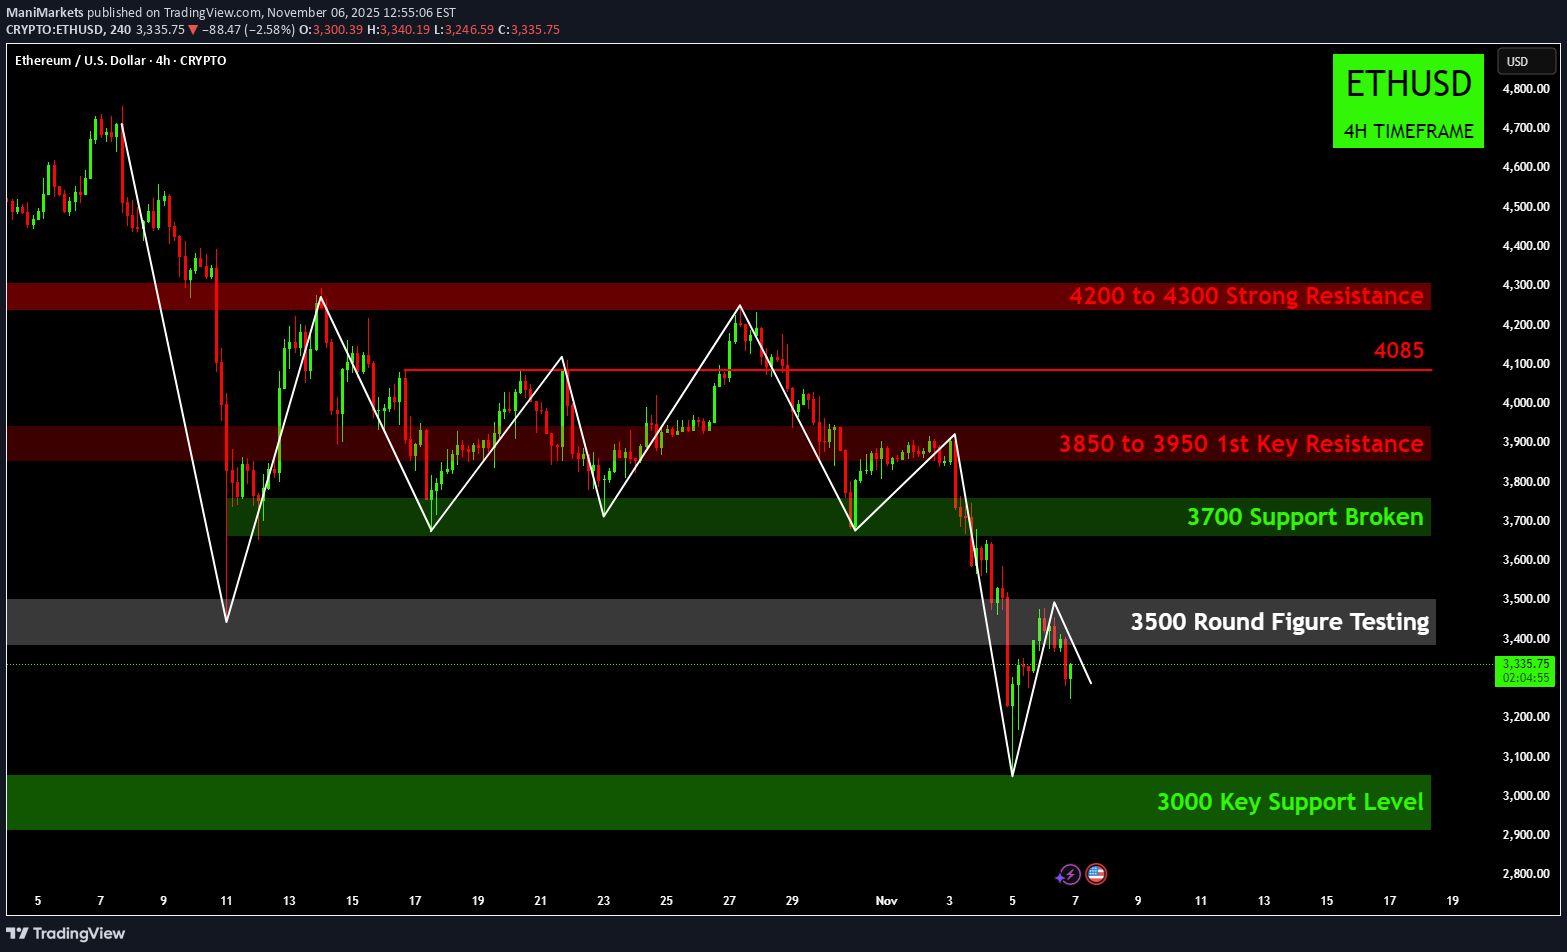Click the 4085 red line label
1567x952 pixels.
1398,350
